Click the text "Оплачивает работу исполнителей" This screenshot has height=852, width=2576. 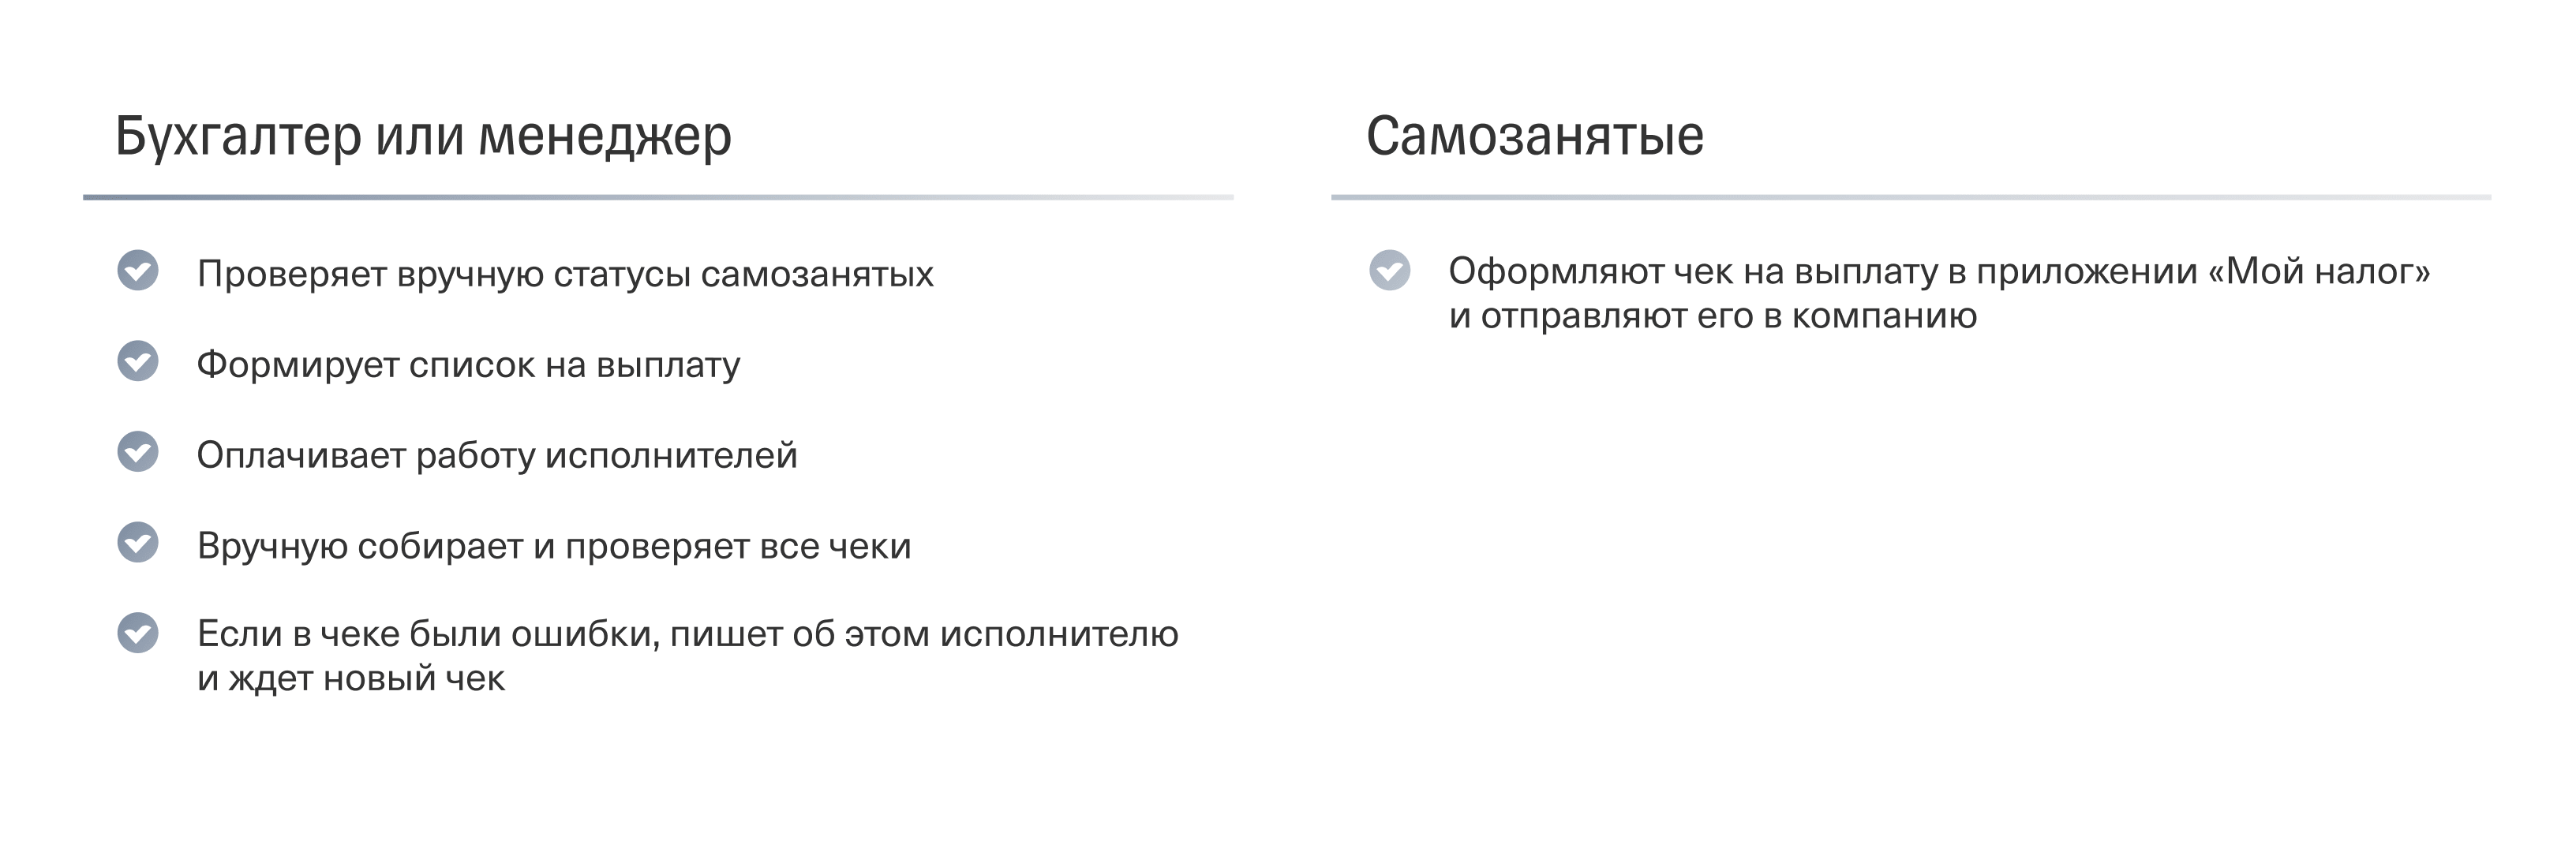tap(497, 456)
